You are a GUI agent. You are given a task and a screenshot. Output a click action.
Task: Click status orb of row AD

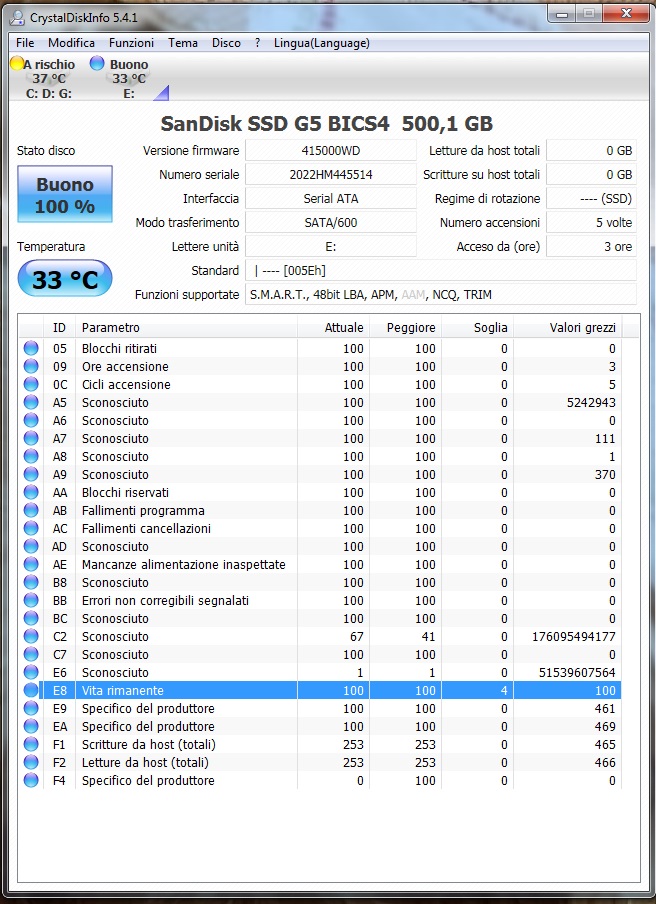point(31,546)
